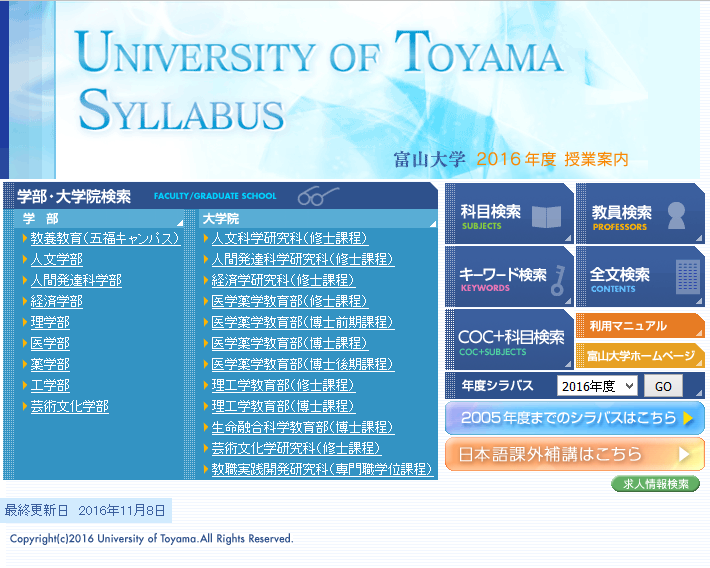Open 工学部 link
The image size is (710, 568).
point(50,385)
